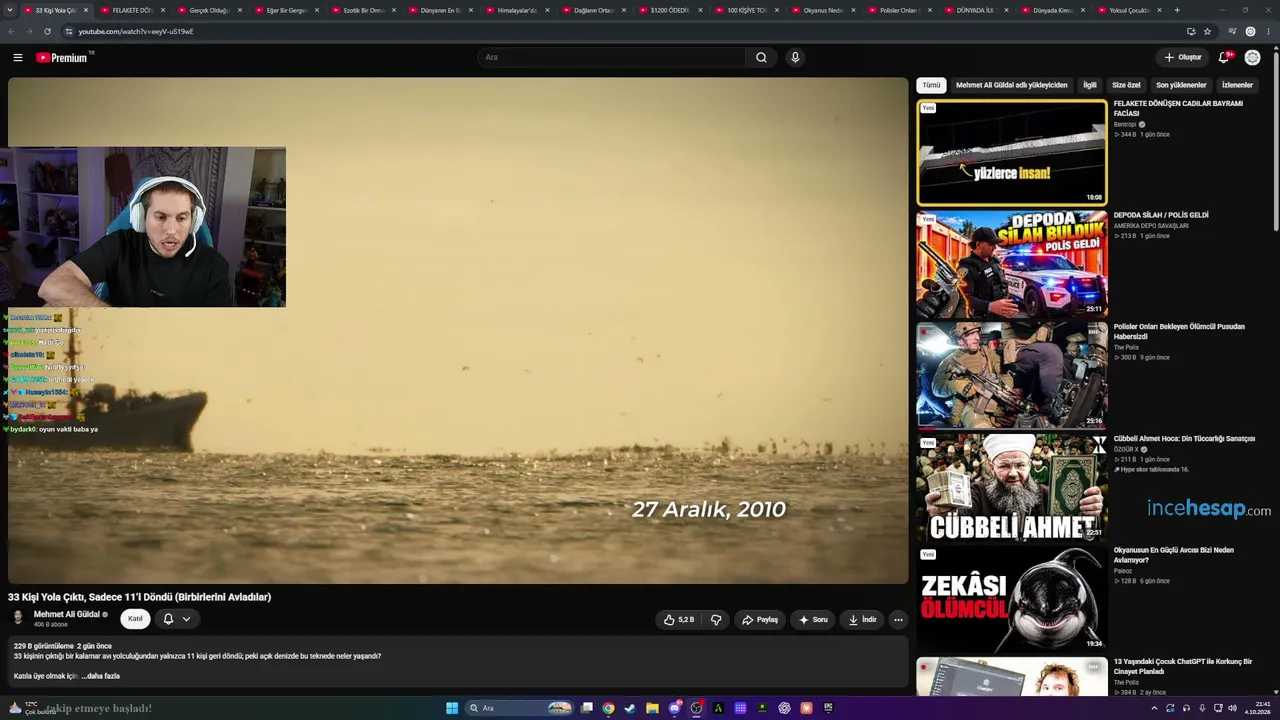Viewport: 1280px width, 720px height.
Task: Show hidden system tray icons chevron
Action: click(x=1154, y=708)
